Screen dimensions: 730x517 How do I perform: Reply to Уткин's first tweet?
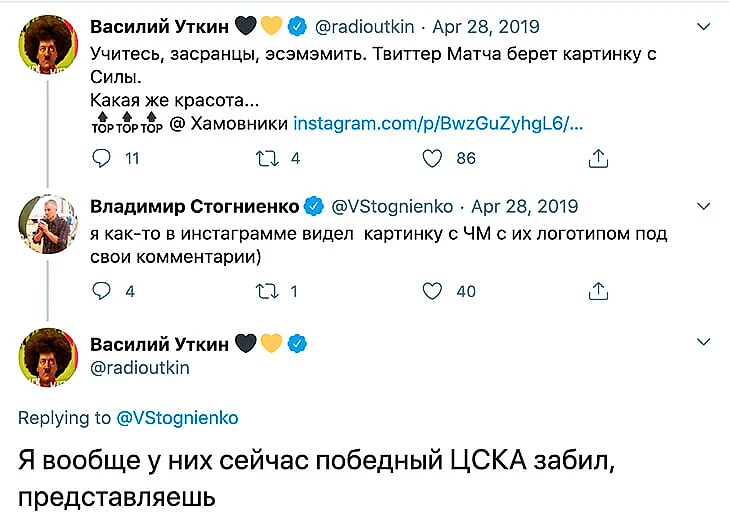(102, 158)
